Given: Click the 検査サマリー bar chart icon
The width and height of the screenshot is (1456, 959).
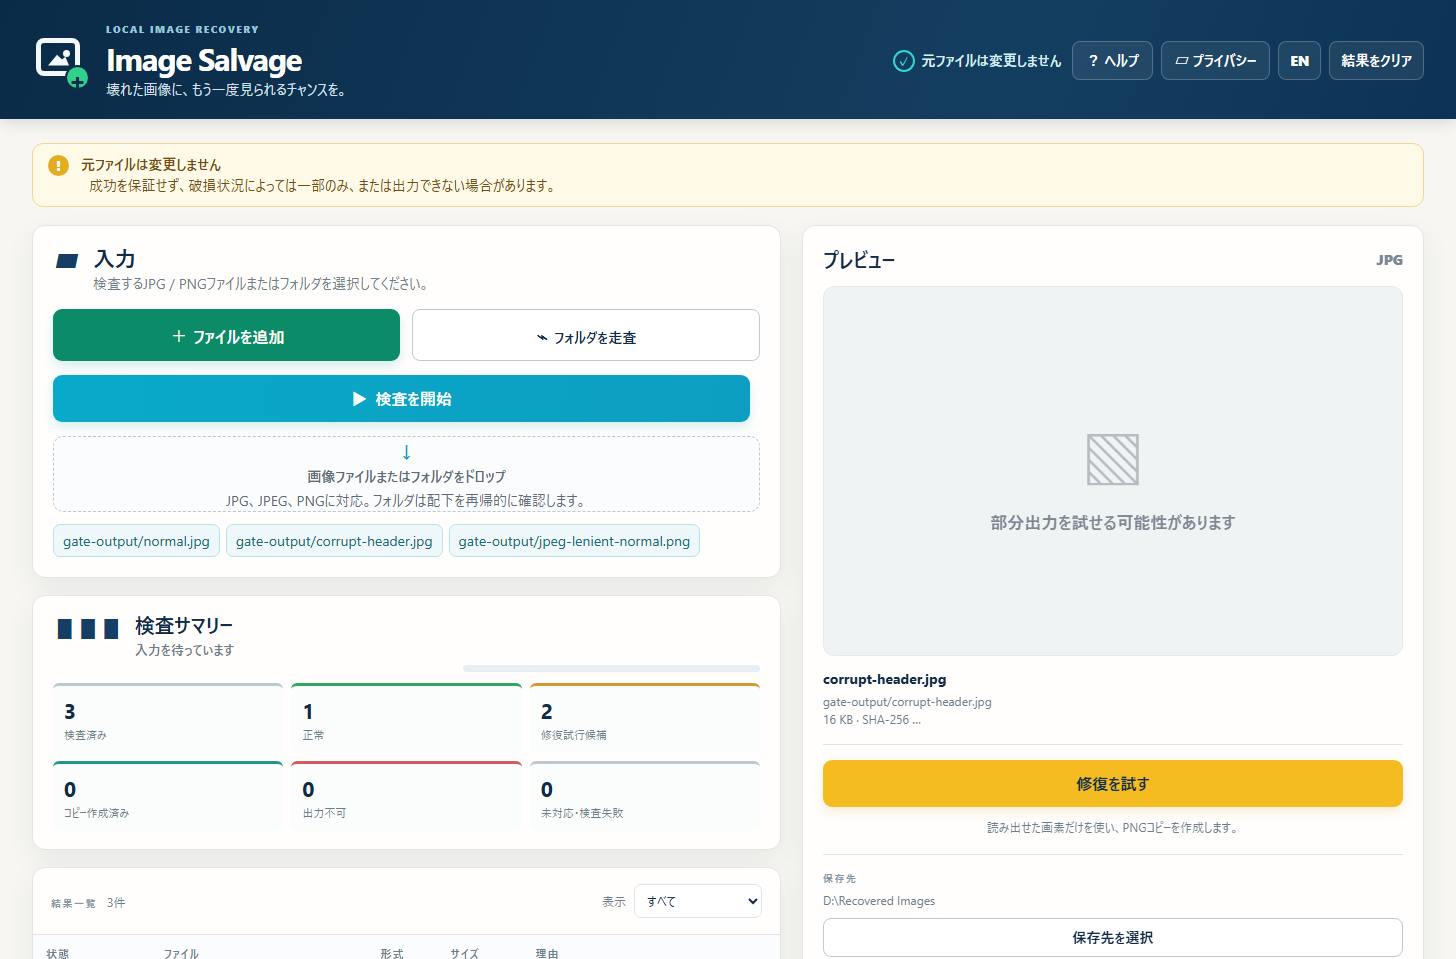Looking at the screenshot, I should click(x=88, y=628).
